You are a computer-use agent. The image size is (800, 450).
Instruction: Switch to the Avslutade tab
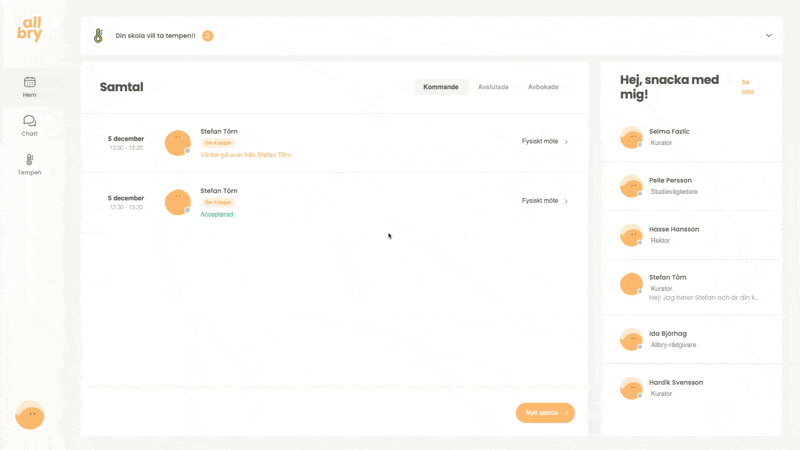tap(493, 87)
